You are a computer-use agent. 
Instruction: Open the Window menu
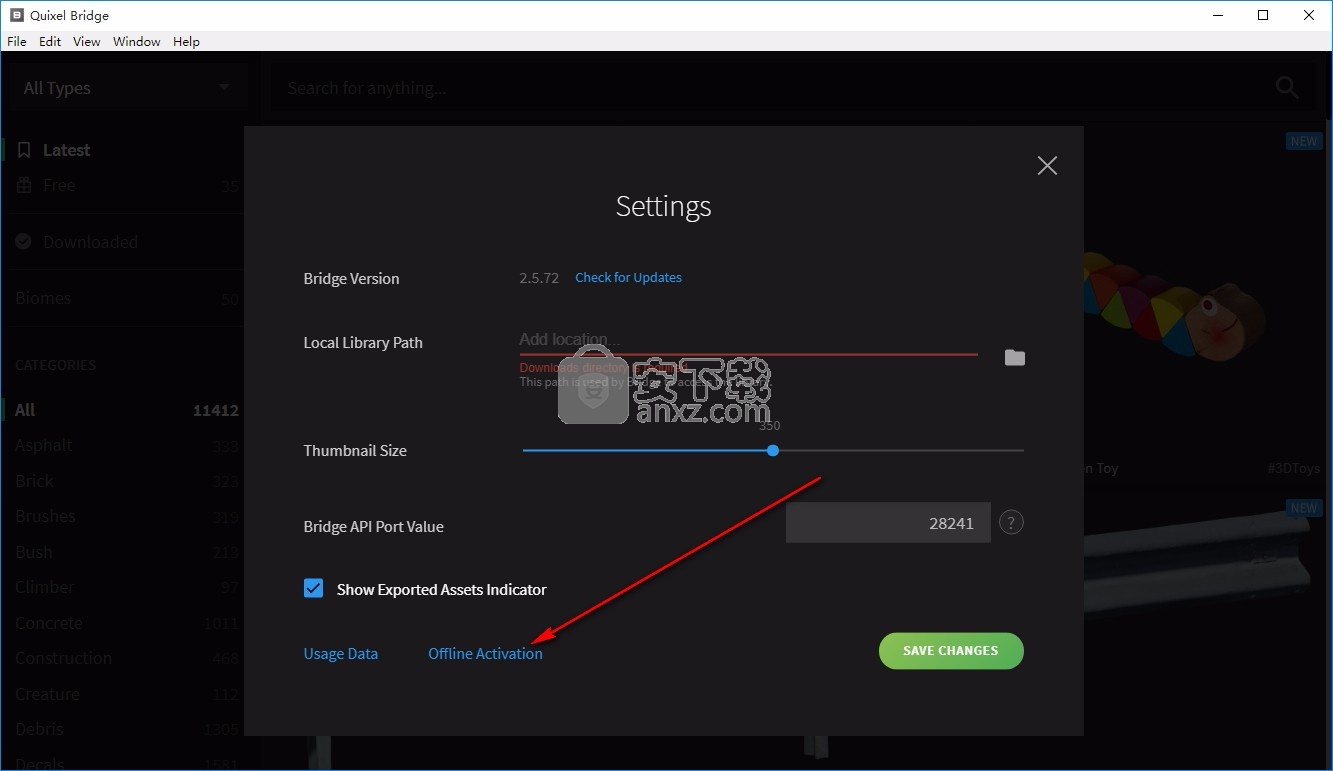[x=137, y=41]
